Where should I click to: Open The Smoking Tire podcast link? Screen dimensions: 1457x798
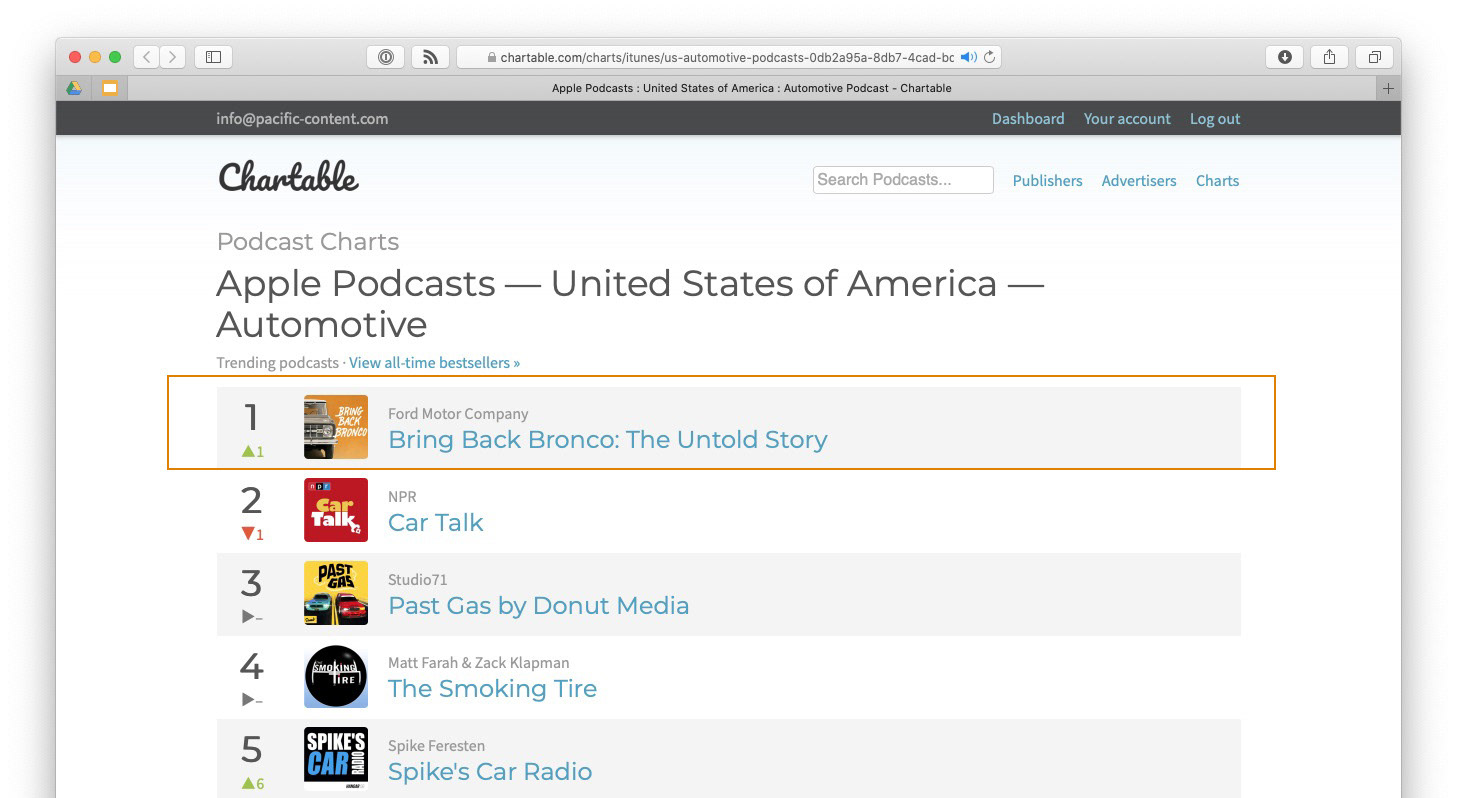492,689
